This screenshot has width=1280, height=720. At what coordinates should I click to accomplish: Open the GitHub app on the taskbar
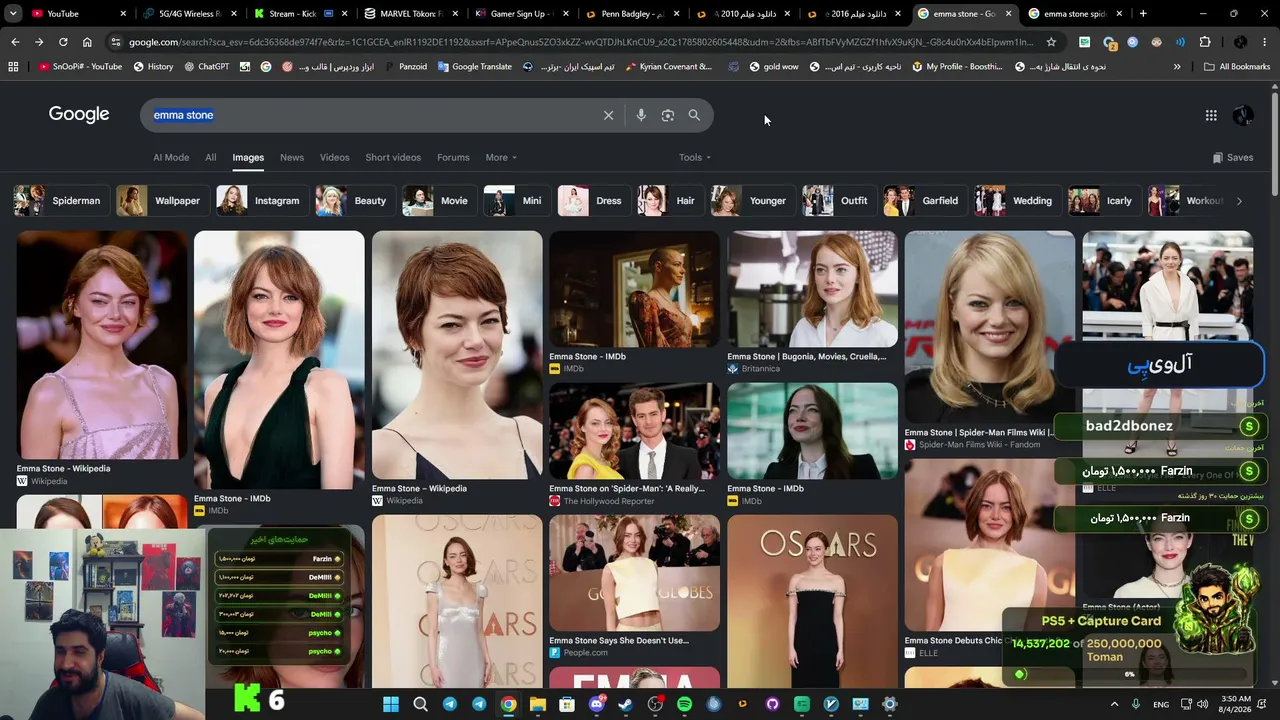(772, 704)
